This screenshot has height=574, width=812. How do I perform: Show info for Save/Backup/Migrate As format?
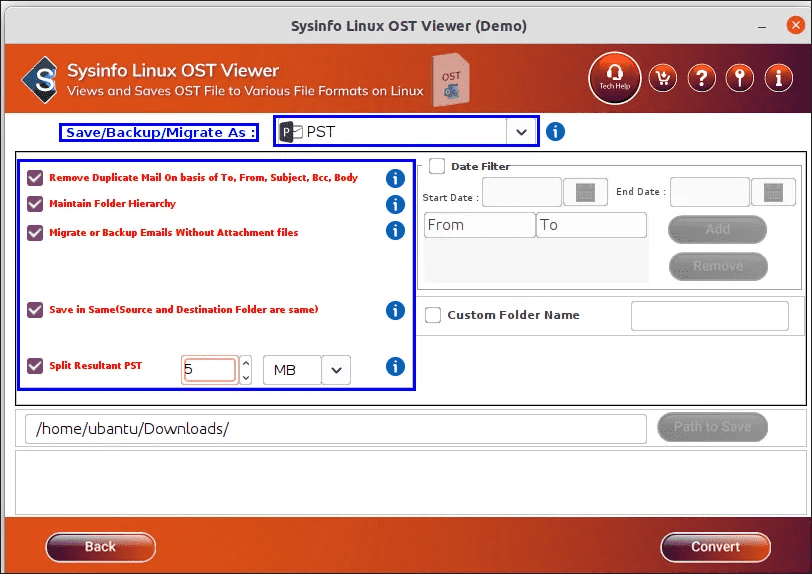[x=555, y=132]
